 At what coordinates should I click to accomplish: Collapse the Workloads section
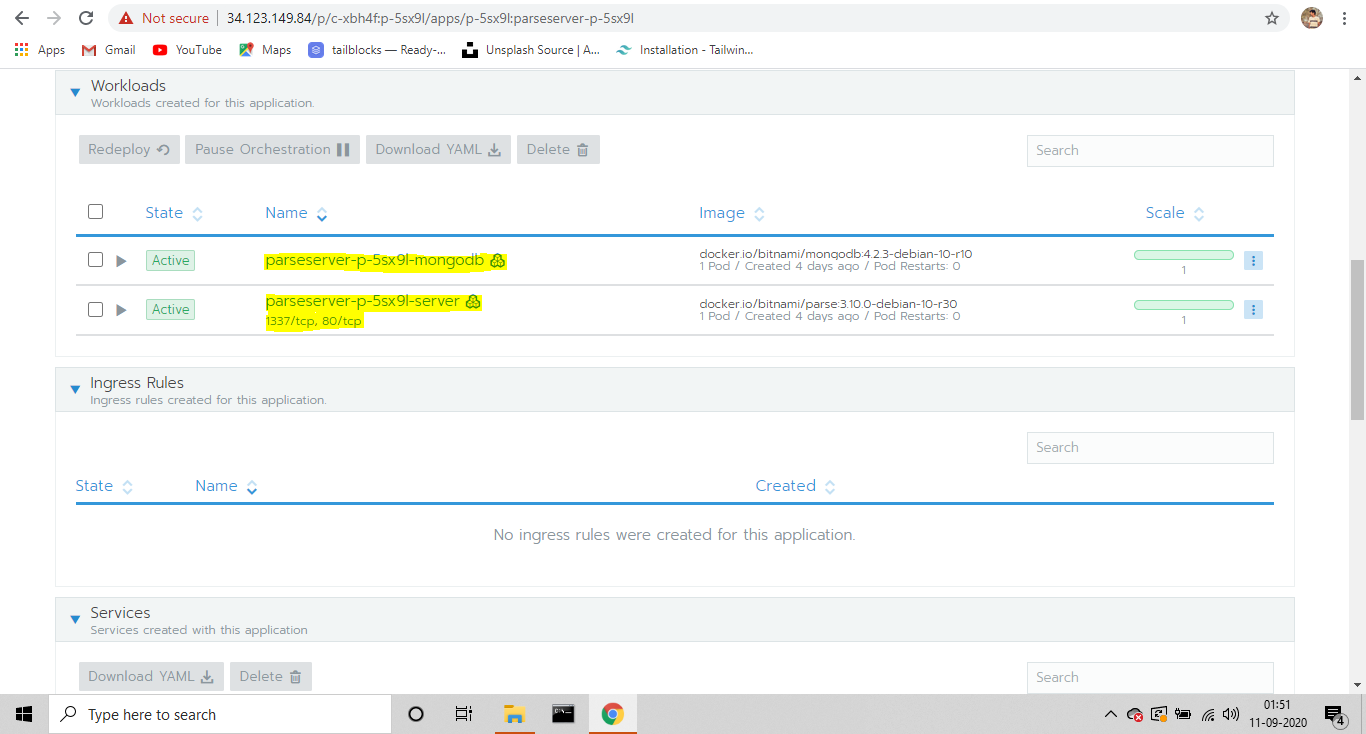[x=75, y=93]
